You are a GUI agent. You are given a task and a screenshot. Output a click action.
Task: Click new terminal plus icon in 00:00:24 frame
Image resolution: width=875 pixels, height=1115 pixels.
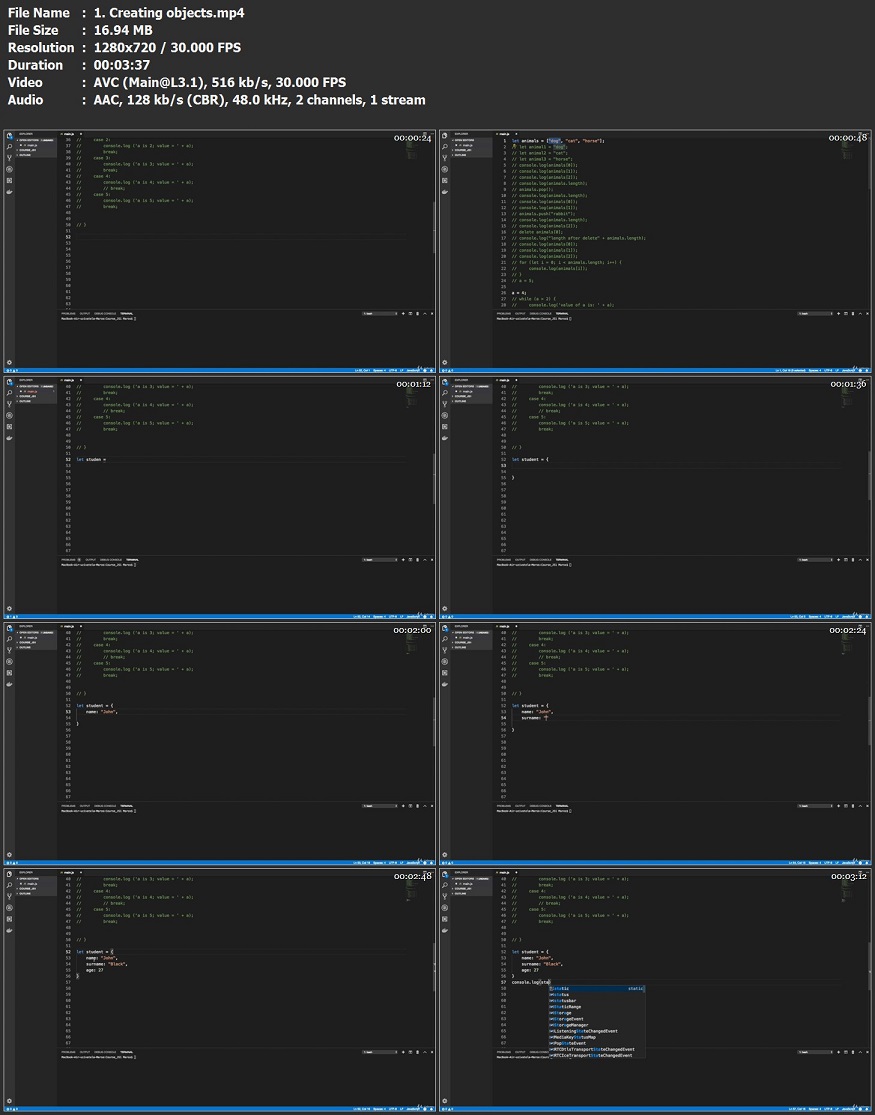(403, 314)
